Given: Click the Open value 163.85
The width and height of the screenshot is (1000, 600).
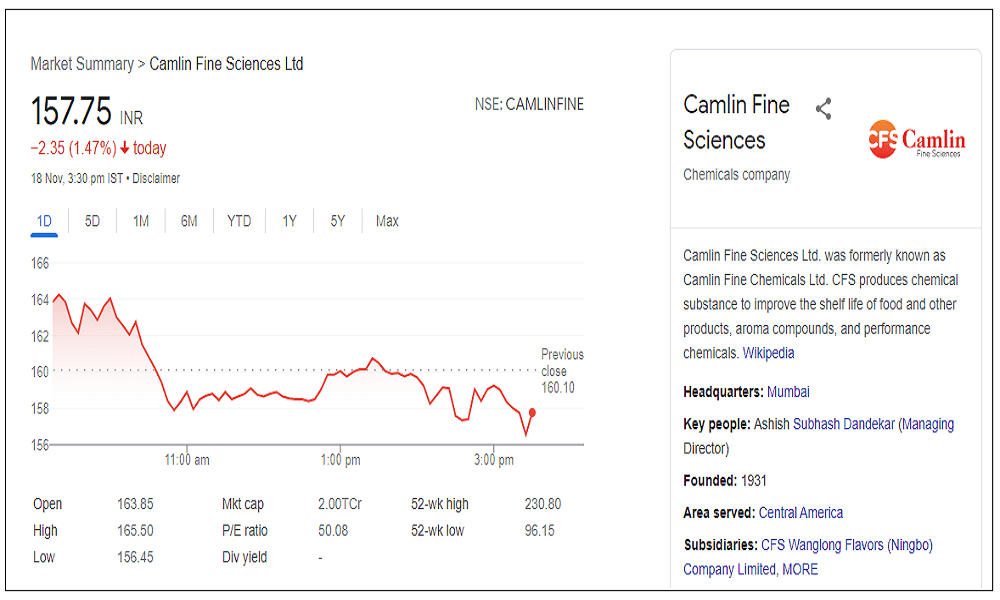Looking at the screenshot, I should [x=135, y=504].
